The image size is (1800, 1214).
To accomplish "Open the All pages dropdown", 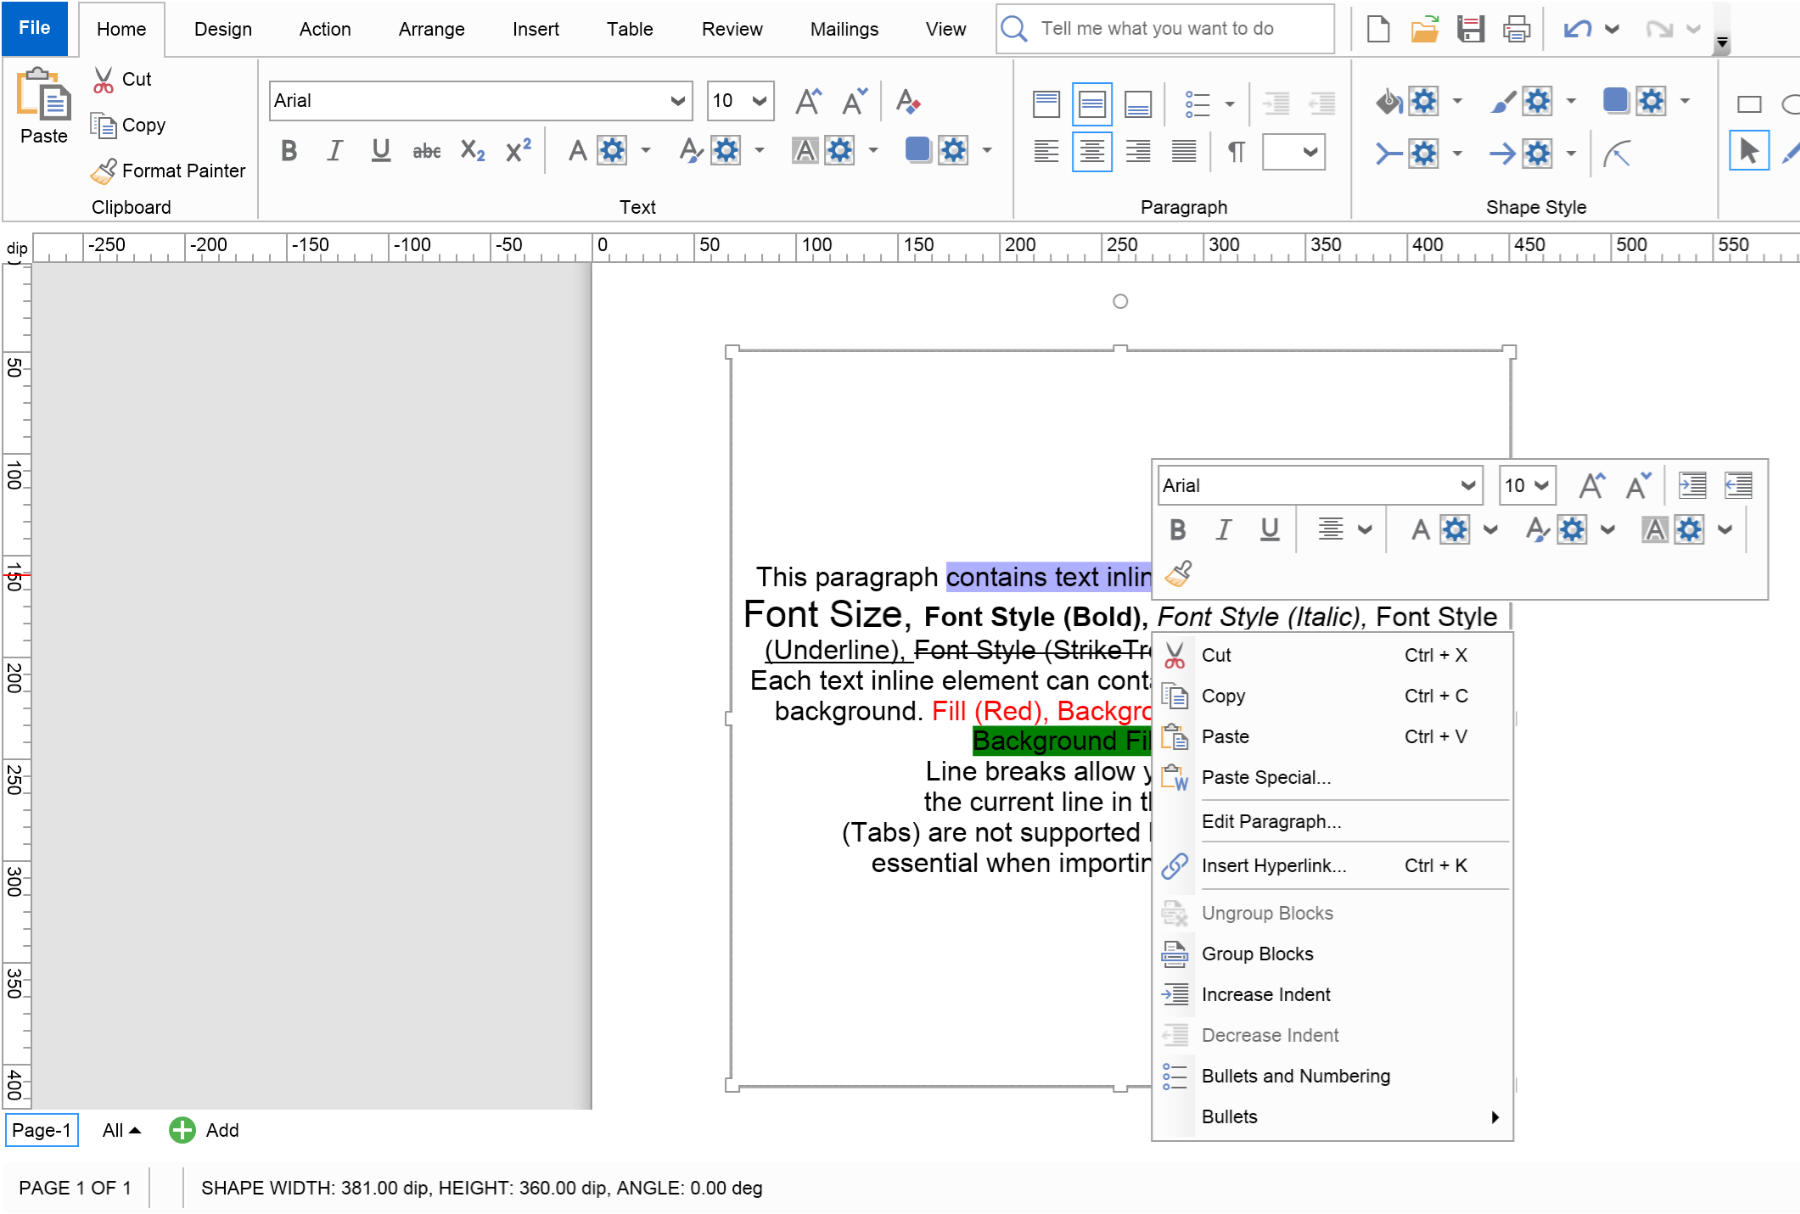I will [x=122, y=1130].
